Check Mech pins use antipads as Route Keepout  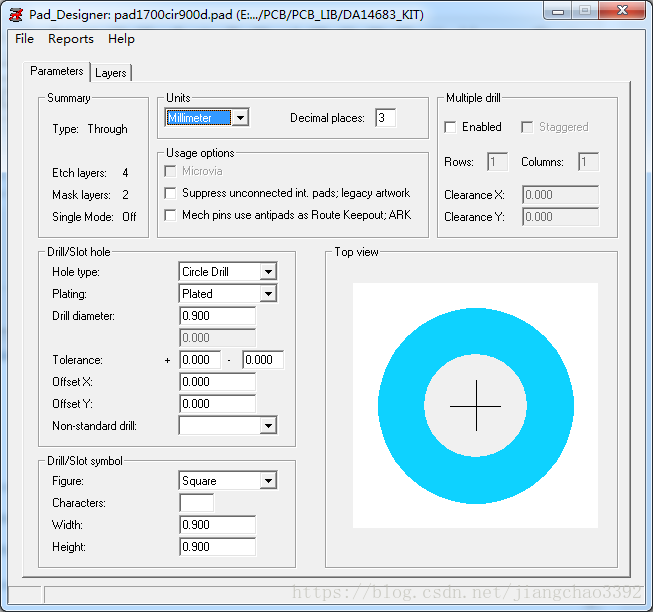point(171,215)
